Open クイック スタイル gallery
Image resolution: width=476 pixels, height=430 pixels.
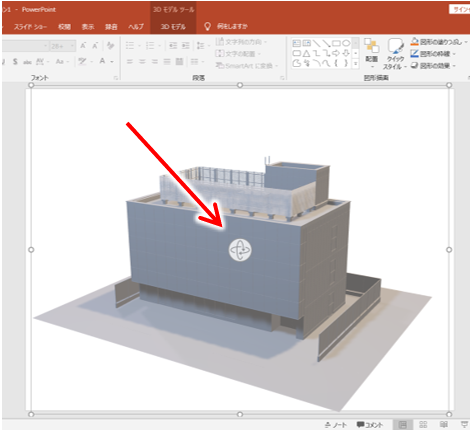click(395, 54)
